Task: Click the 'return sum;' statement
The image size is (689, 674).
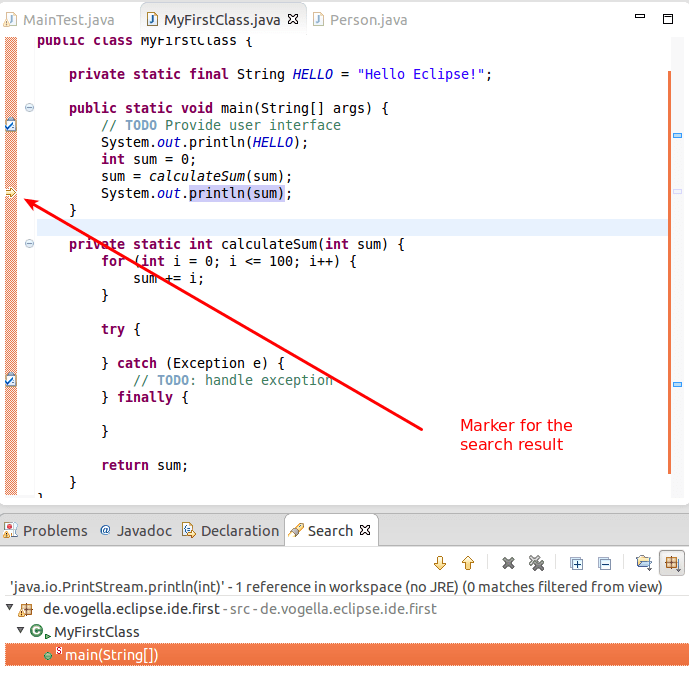Action: [x=145, y=465]
